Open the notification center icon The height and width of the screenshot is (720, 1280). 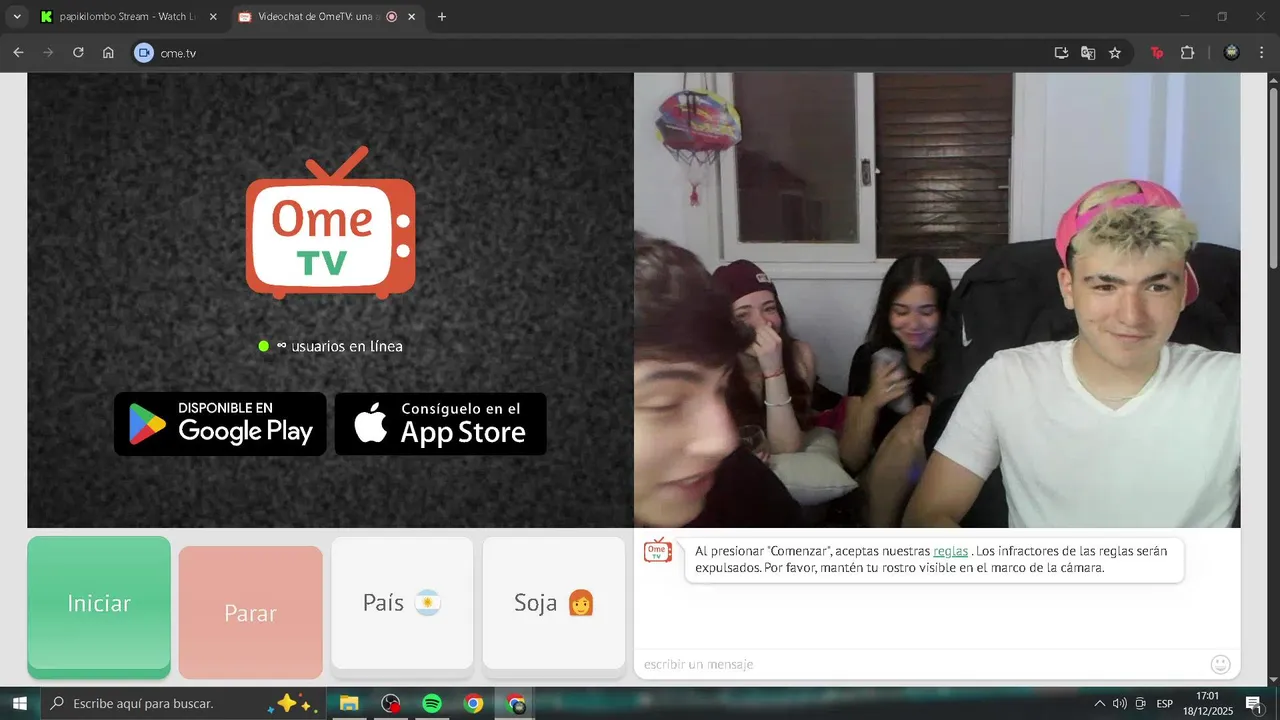1254,704
